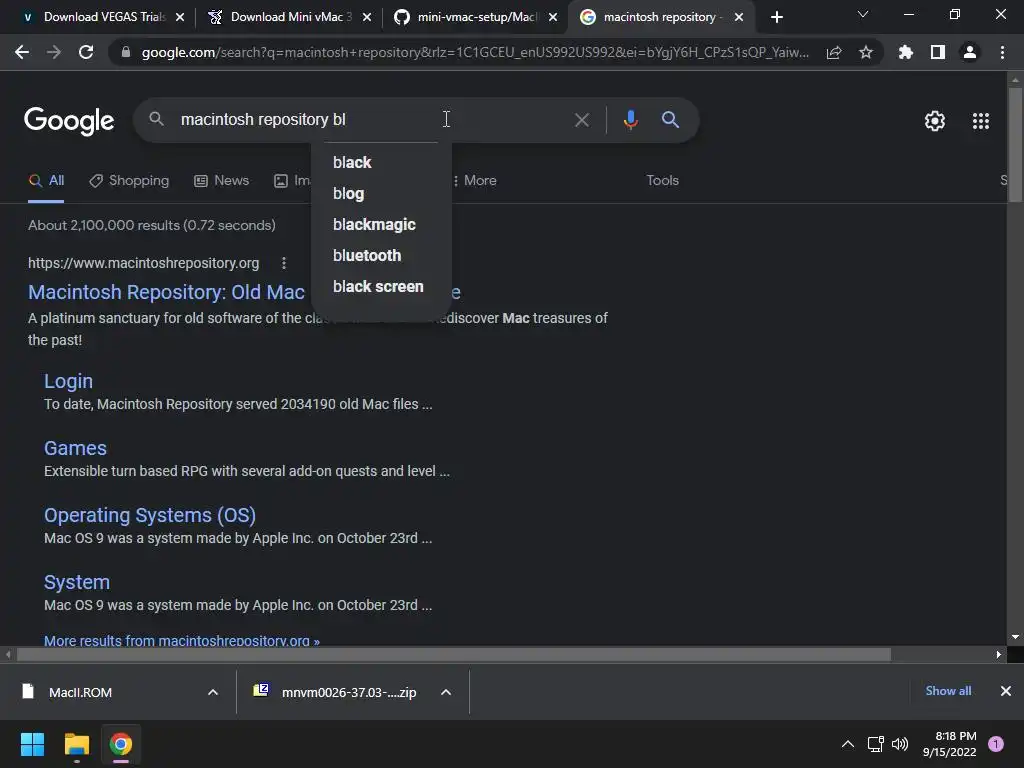Click More results from macintoshrepository.org

[182, 641]
